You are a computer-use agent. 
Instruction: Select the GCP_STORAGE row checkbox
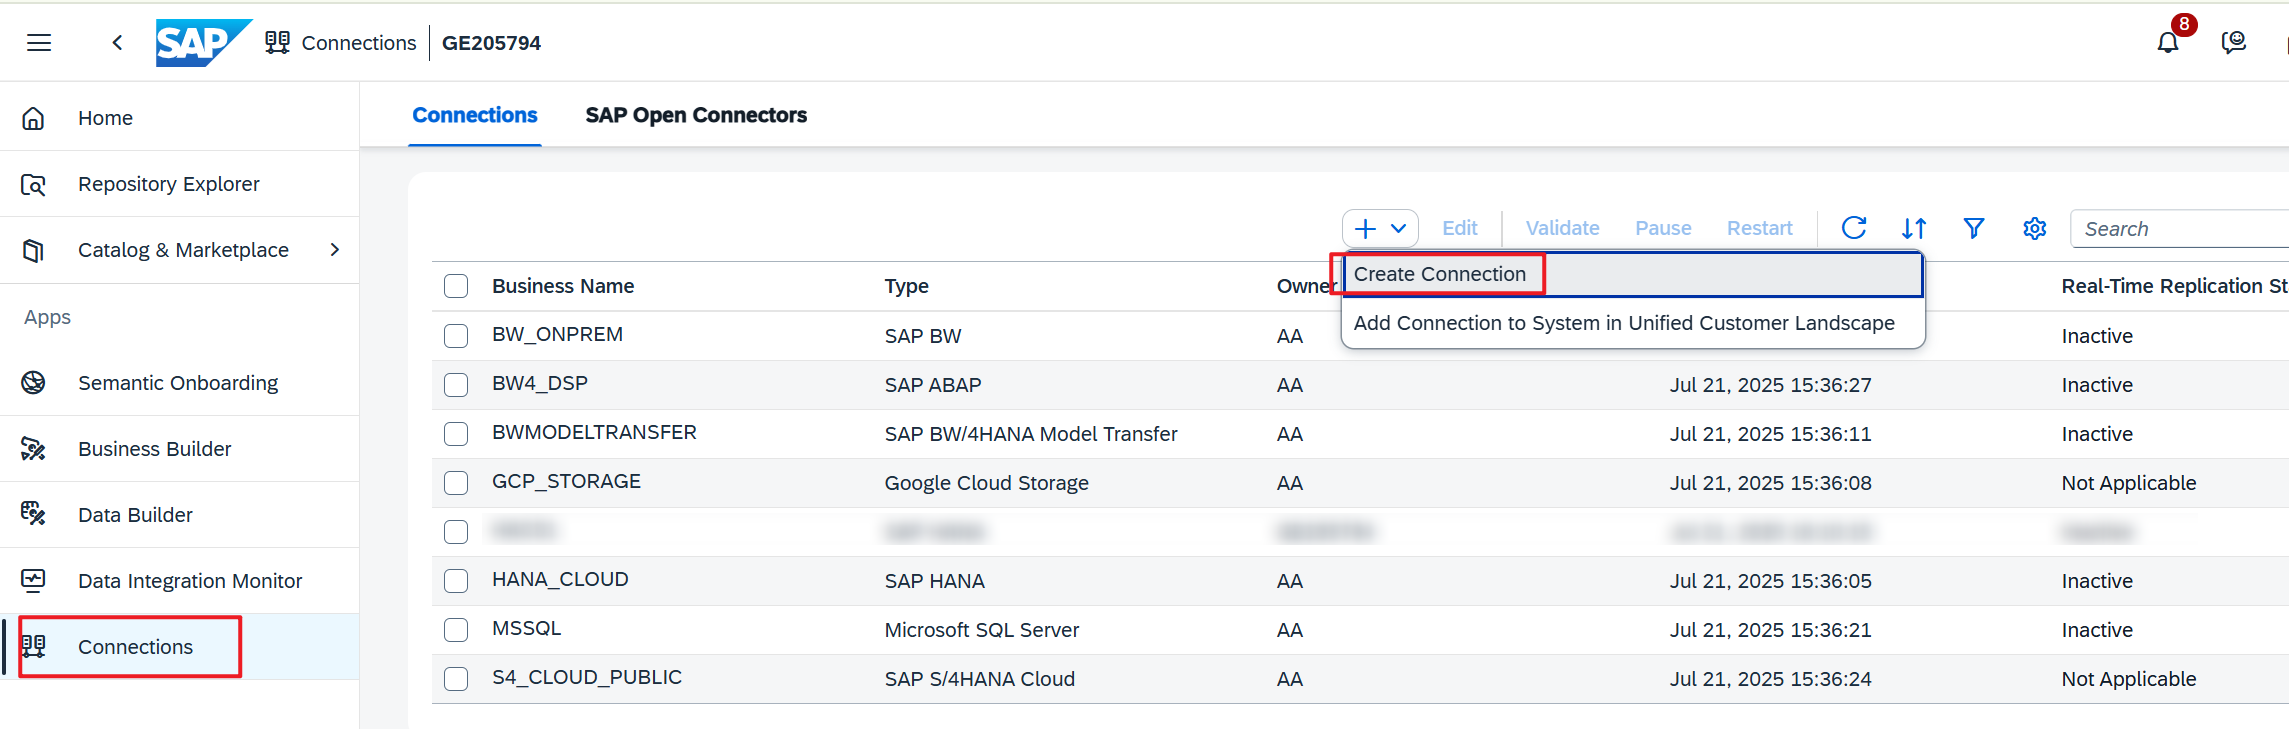pos(456,482)
